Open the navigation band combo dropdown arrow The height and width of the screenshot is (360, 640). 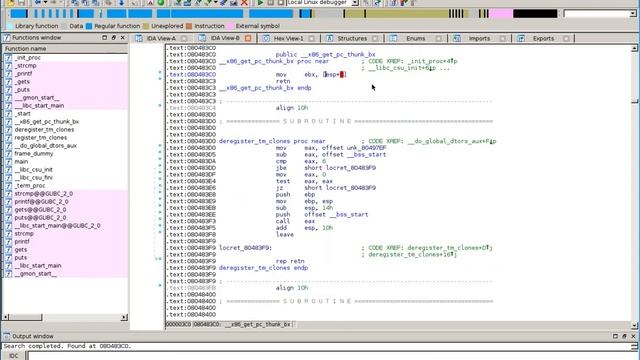(633, 14)
